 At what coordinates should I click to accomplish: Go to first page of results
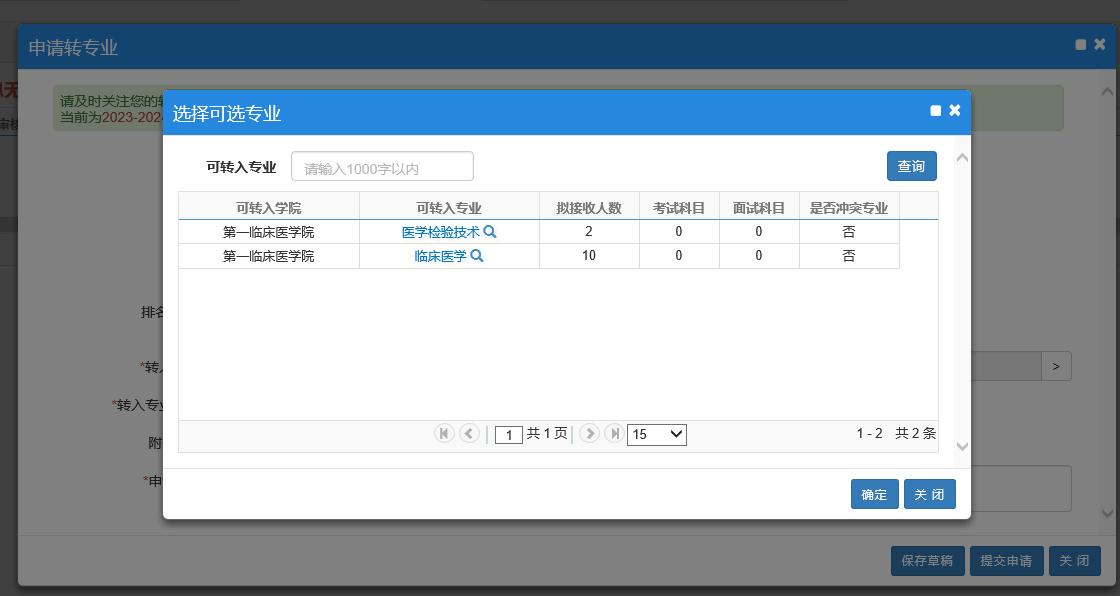click(x=444, y=433)
